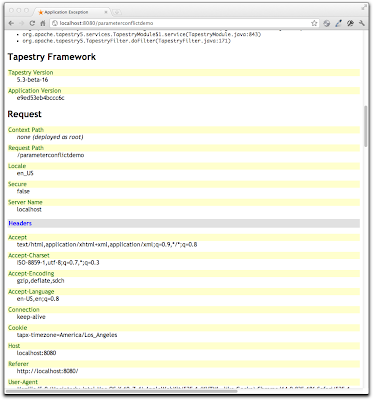Click the TapestryFilter.doFilter stack trace line
The height and width of the screenshot is (400, 373).
tap(127, 41)
